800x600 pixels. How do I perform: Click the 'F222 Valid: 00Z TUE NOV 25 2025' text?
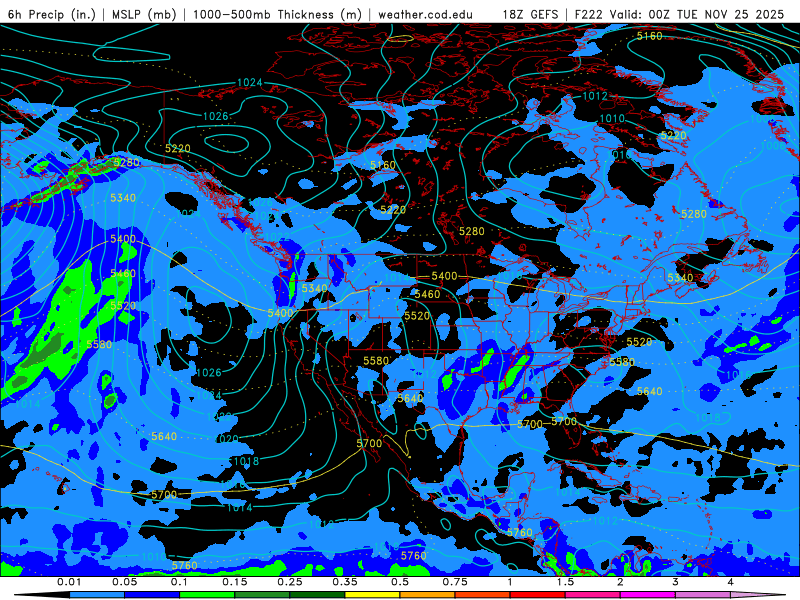tap(679, 14)
